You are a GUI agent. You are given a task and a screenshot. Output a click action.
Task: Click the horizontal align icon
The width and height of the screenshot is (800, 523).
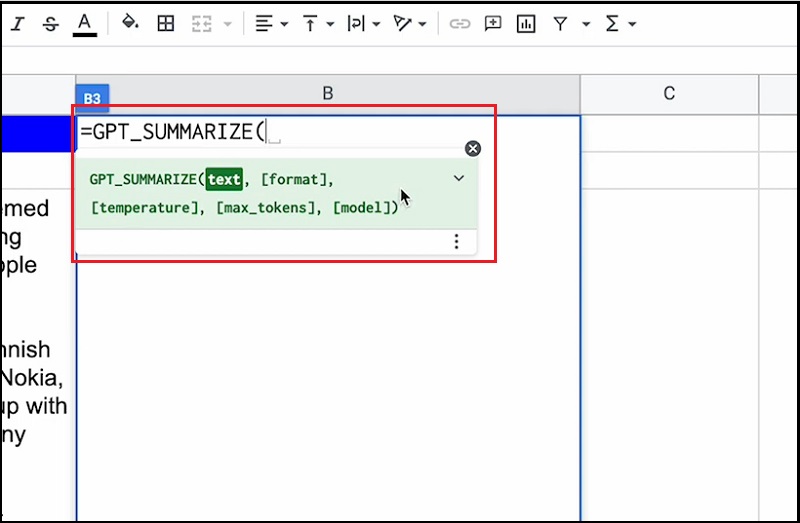point(264,23)
